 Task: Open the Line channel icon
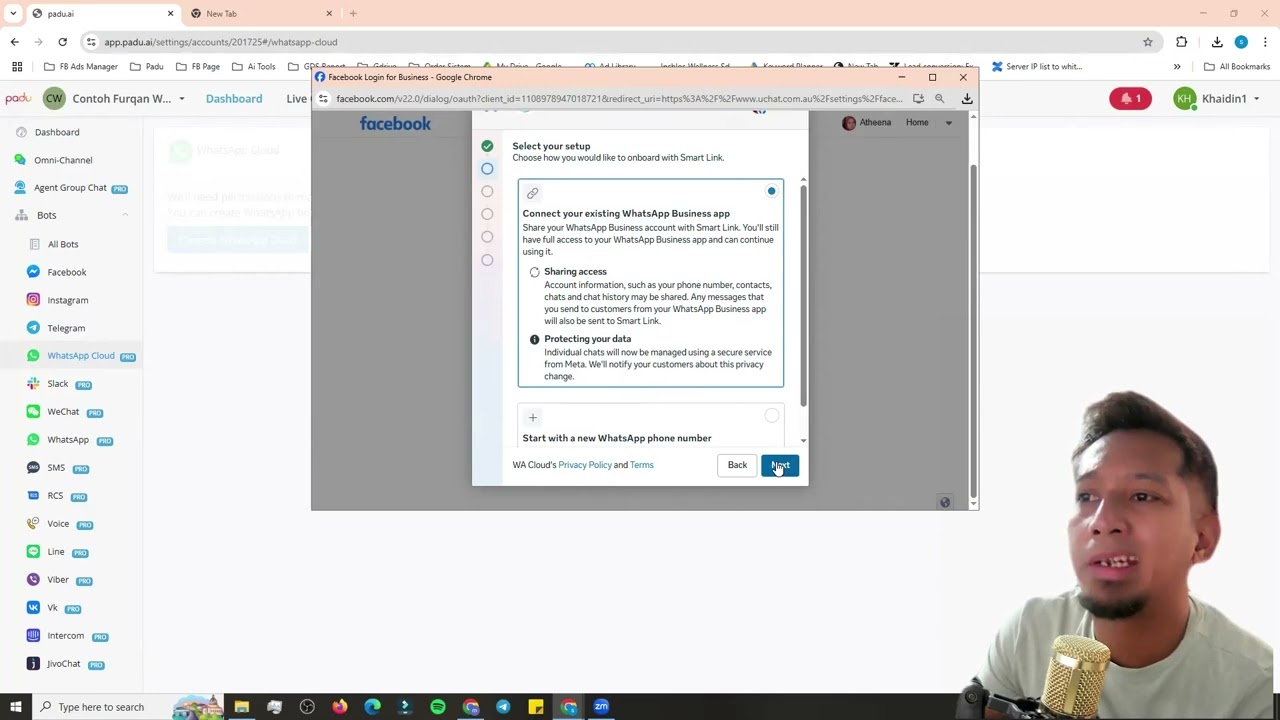tap(33, 552)
